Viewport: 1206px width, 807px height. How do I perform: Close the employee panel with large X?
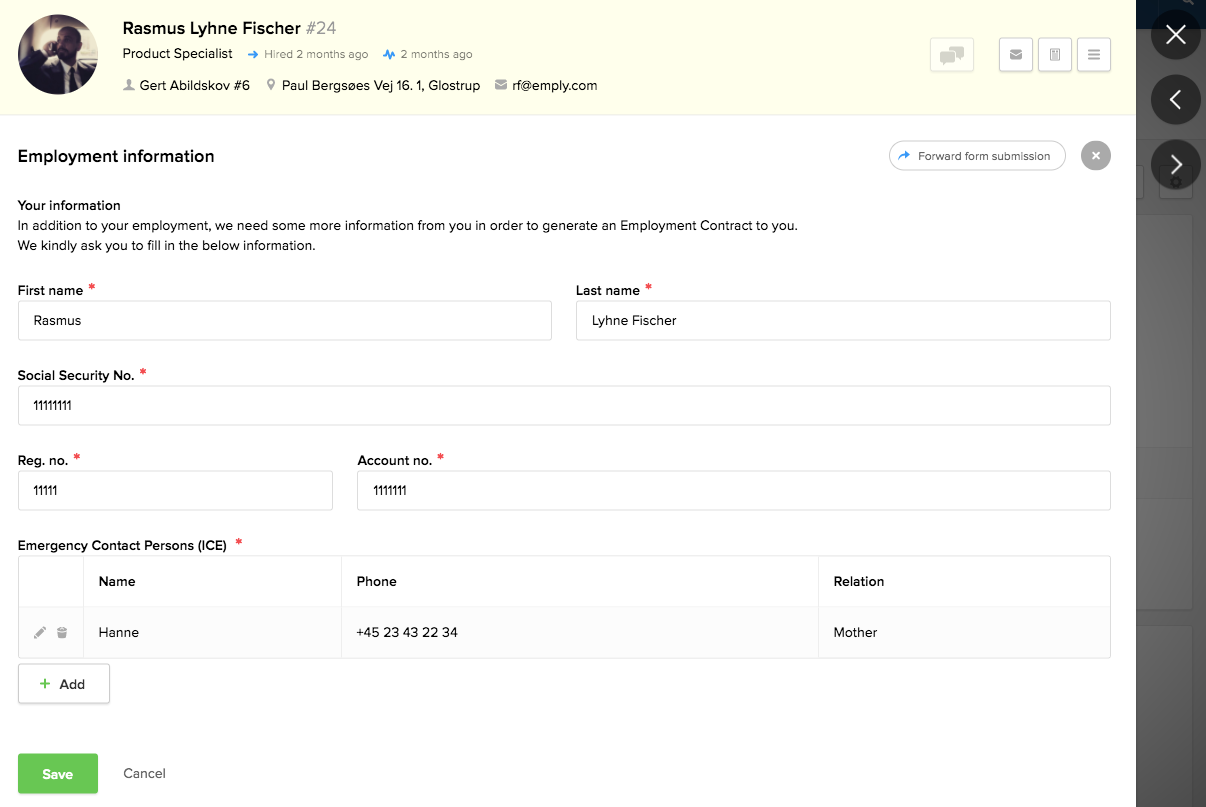pos(1175,35)
